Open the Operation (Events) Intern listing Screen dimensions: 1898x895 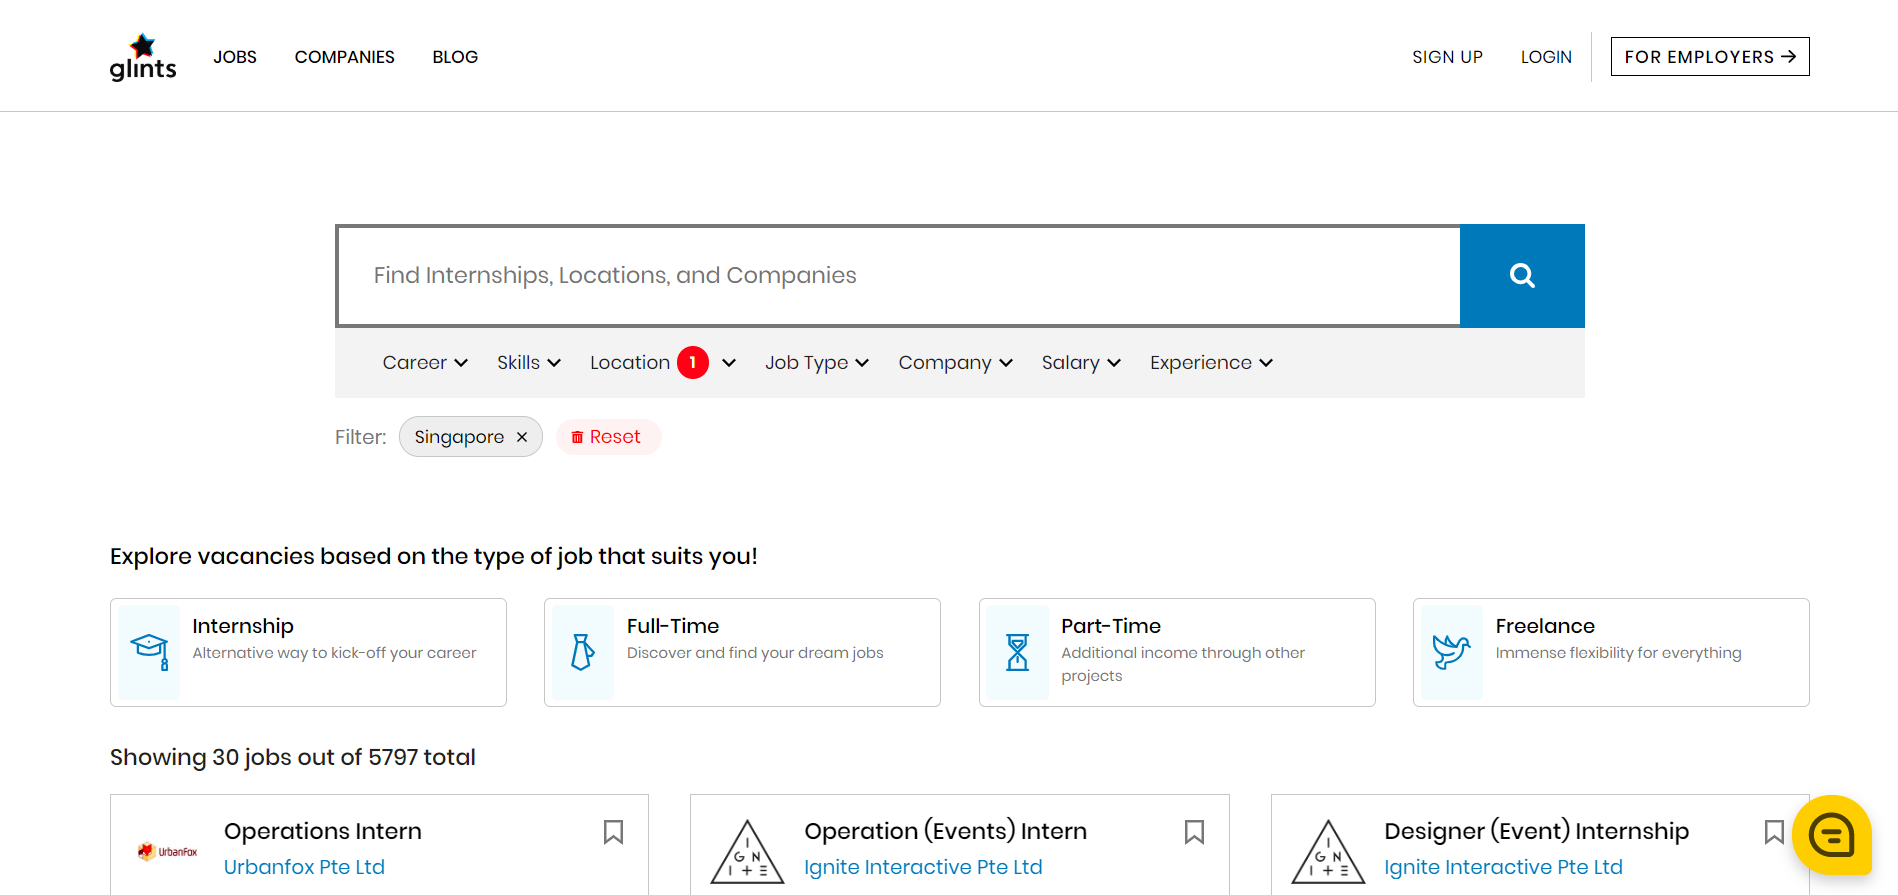coord(945,831)
